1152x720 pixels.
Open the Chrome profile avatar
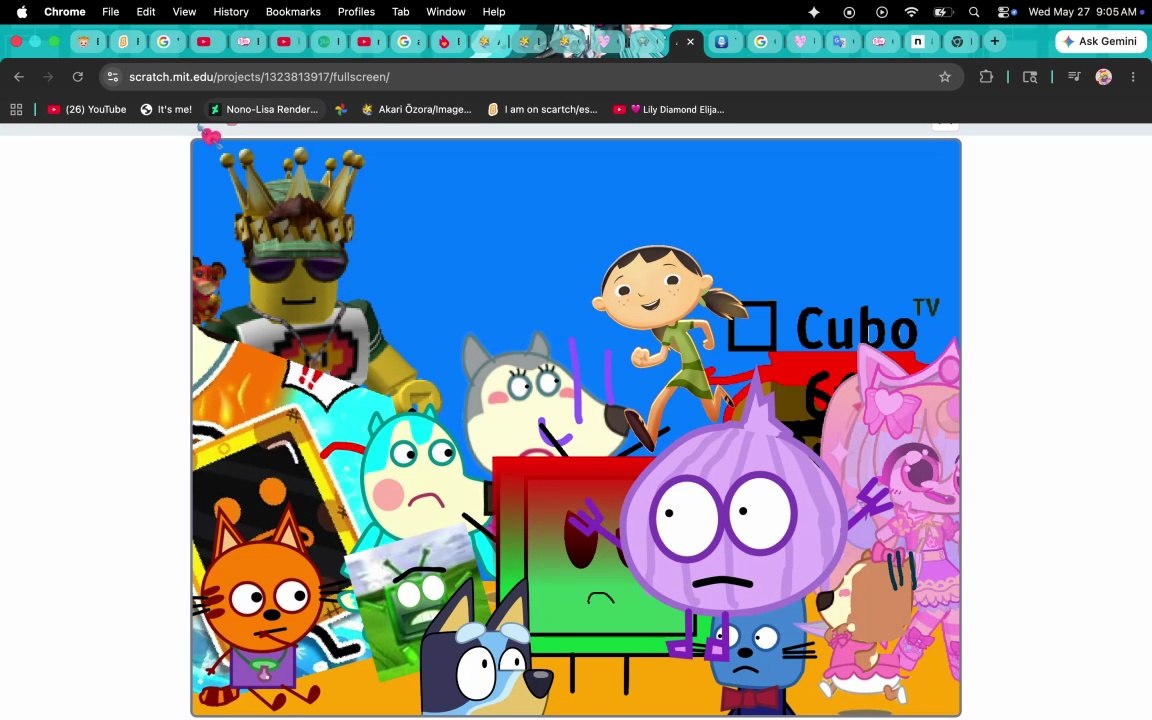(x=1104, y=77)
